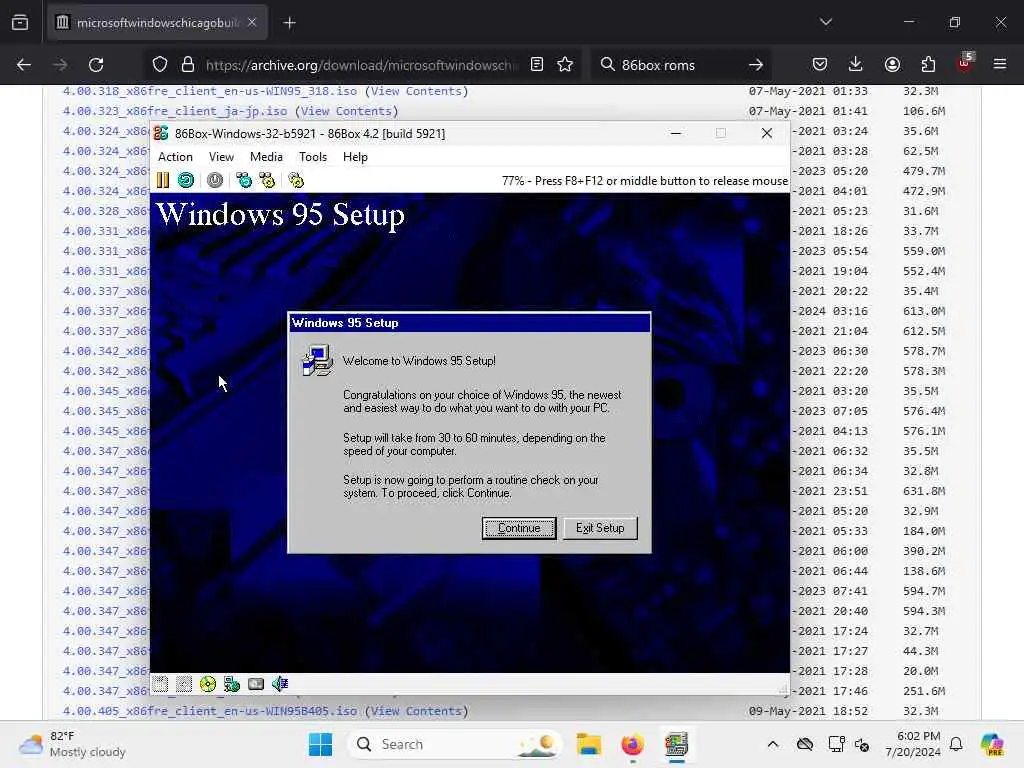Open Copilot icon in taskbar

[x=992, y=744]
